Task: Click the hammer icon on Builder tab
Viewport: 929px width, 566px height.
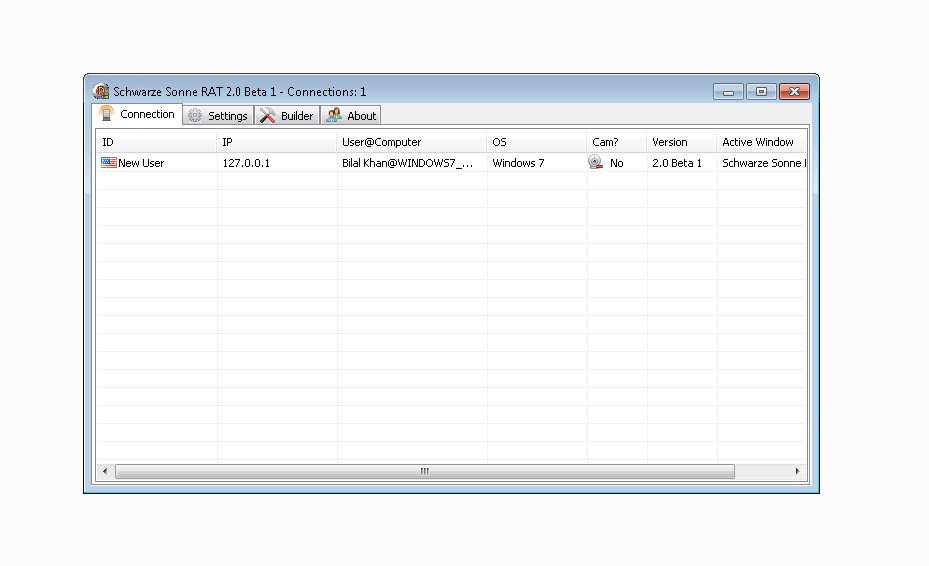Action: (267, 116)
